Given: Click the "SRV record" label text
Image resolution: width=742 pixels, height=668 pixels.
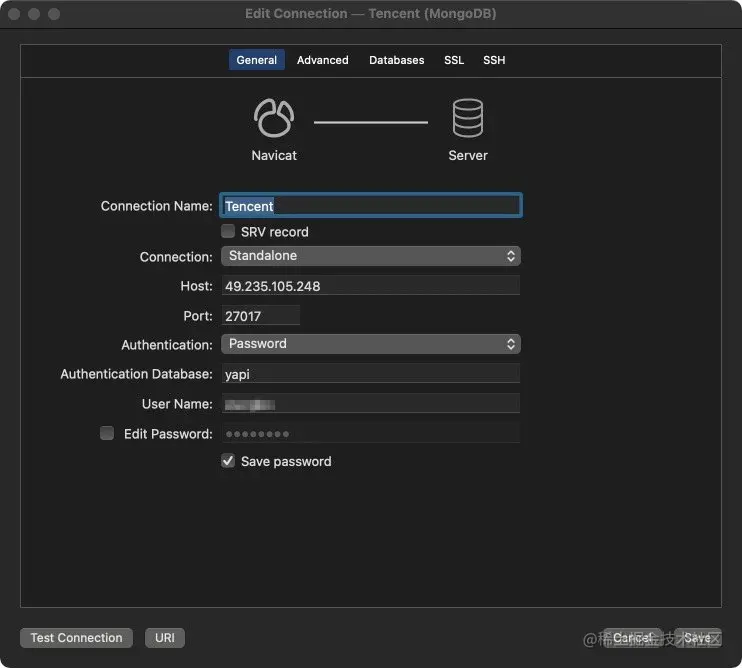Looking at the screenshot, I should tap(274, 232).
